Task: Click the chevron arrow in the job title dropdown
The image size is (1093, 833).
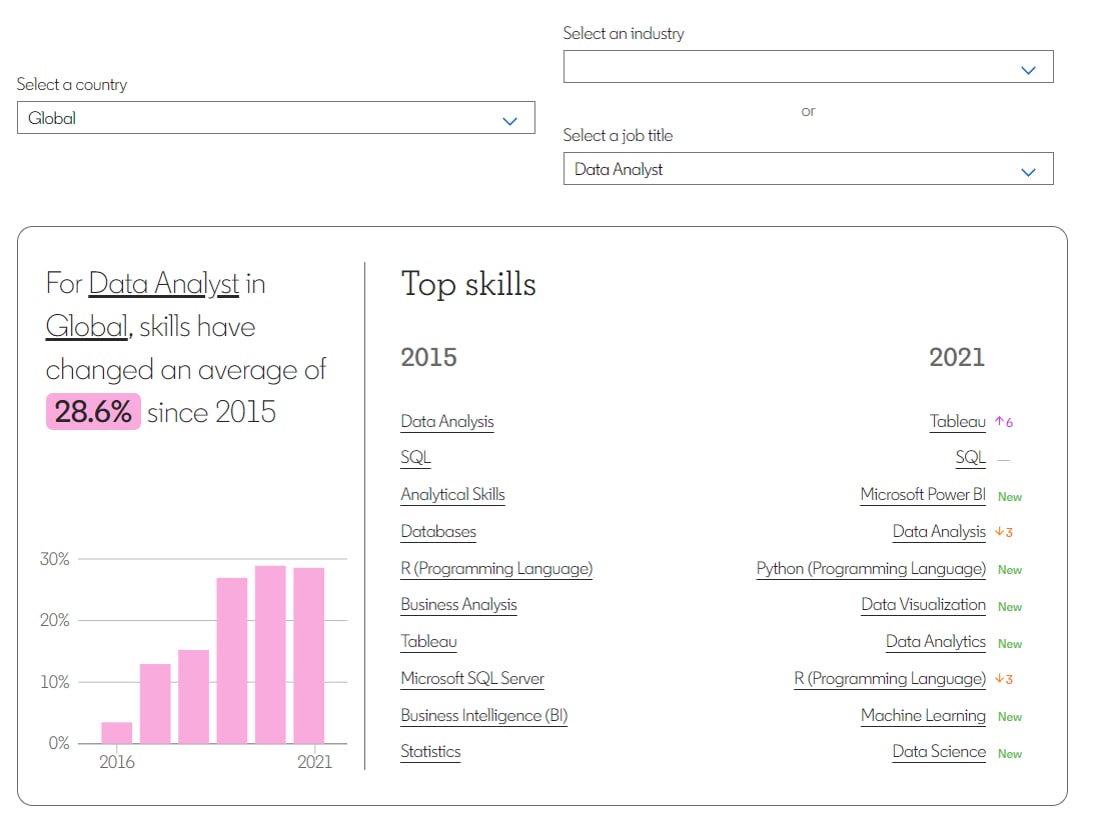Action: point(1028,171)
